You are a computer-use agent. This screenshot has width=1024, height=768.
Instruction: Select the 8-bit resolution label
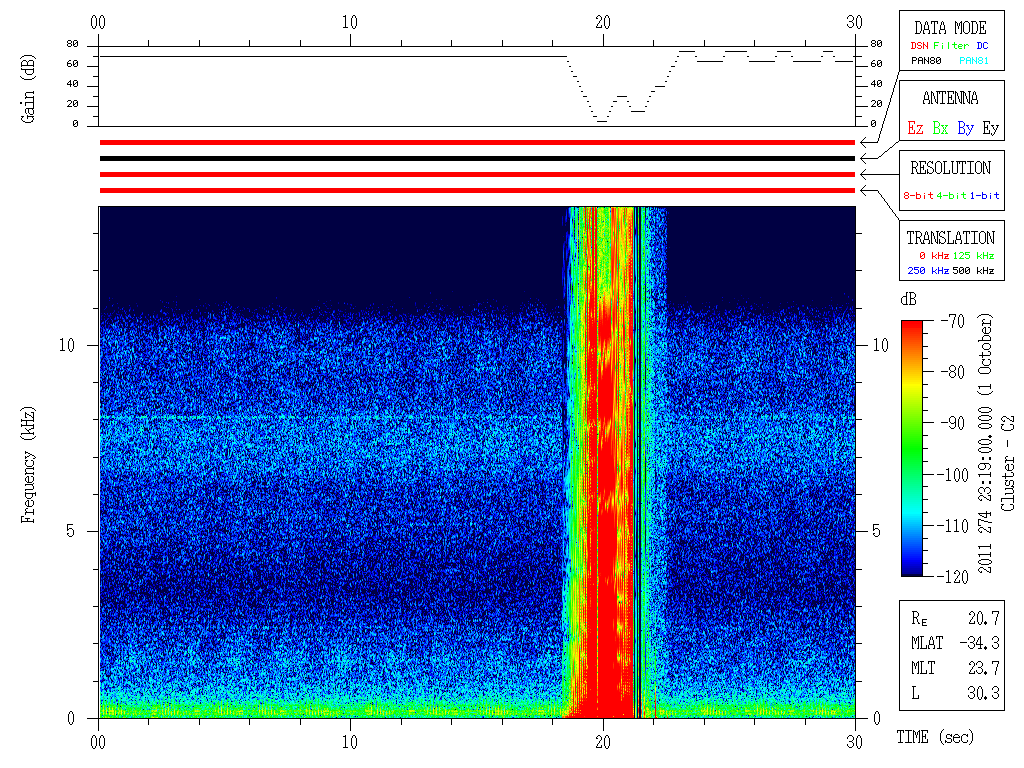pyautogui.click(x=918, y=195)
